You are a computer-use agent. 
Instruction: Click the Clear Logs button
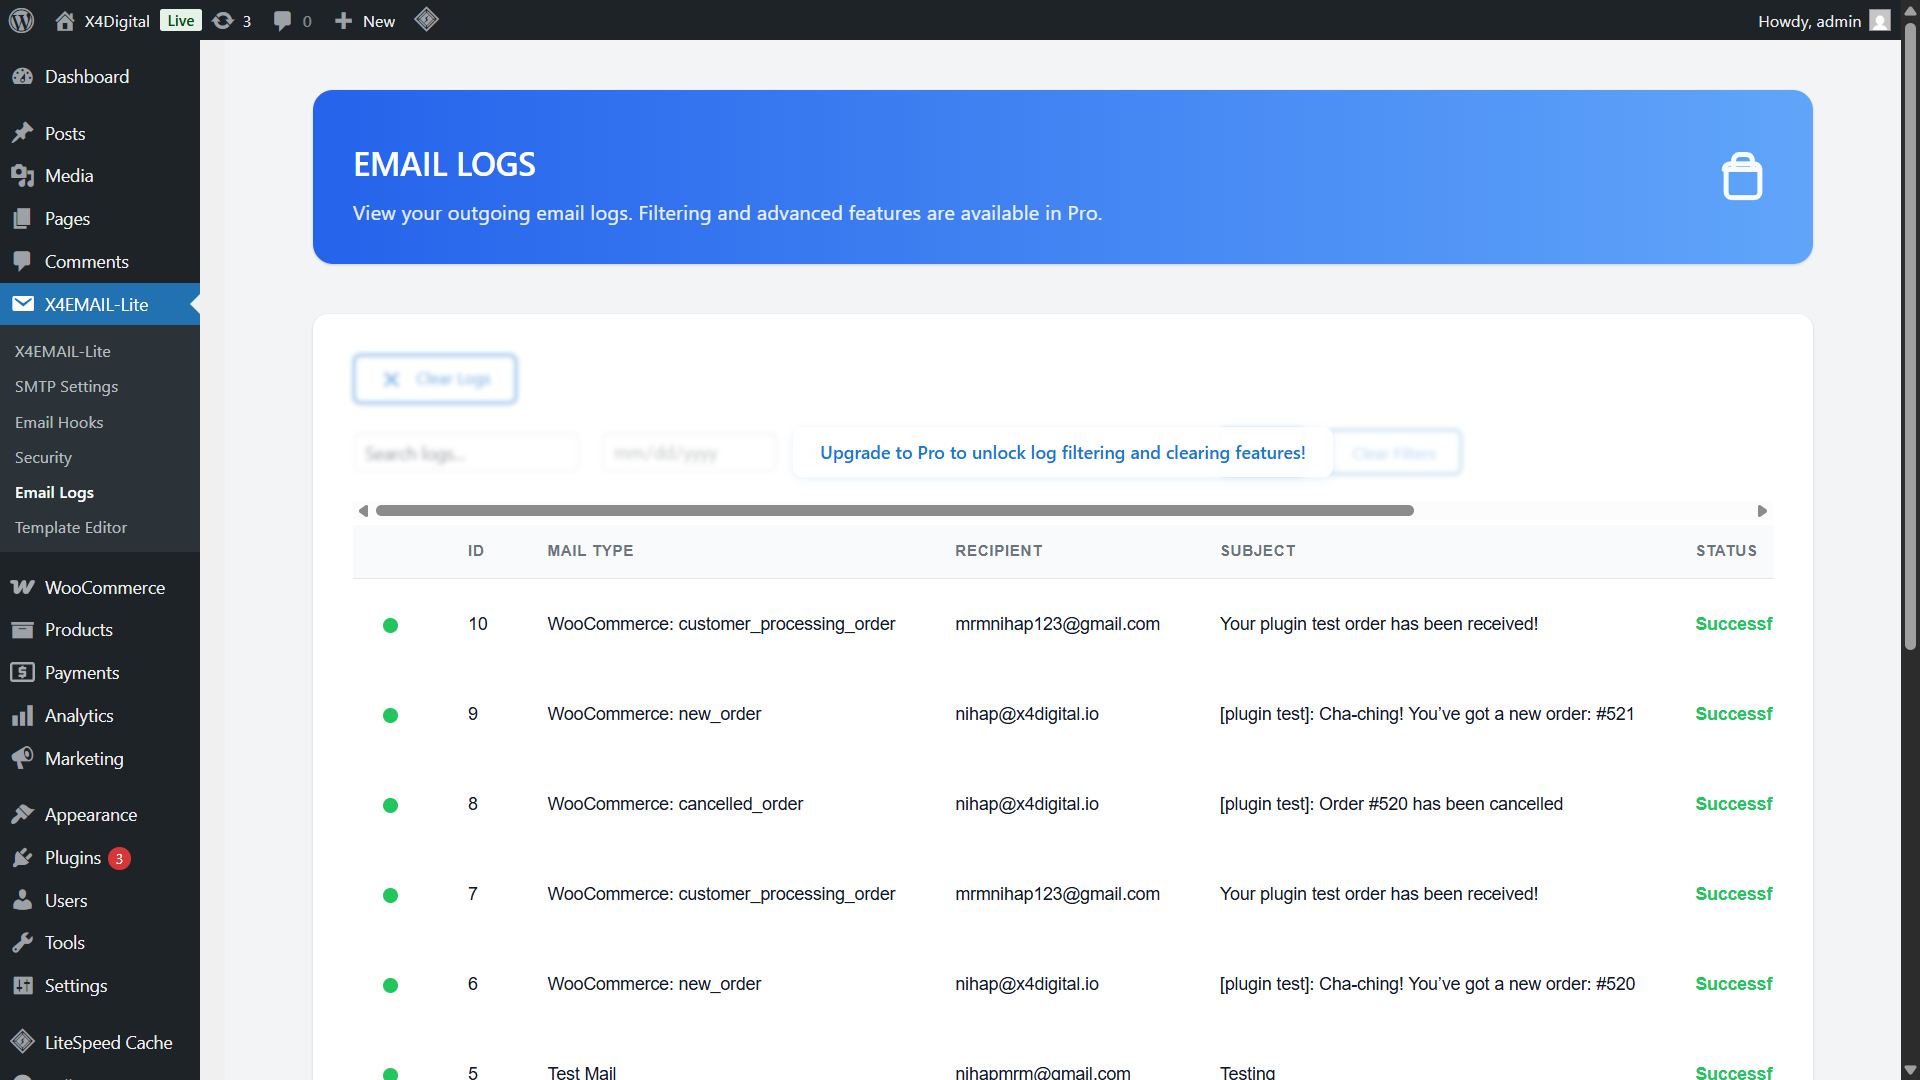coord(435,379)
